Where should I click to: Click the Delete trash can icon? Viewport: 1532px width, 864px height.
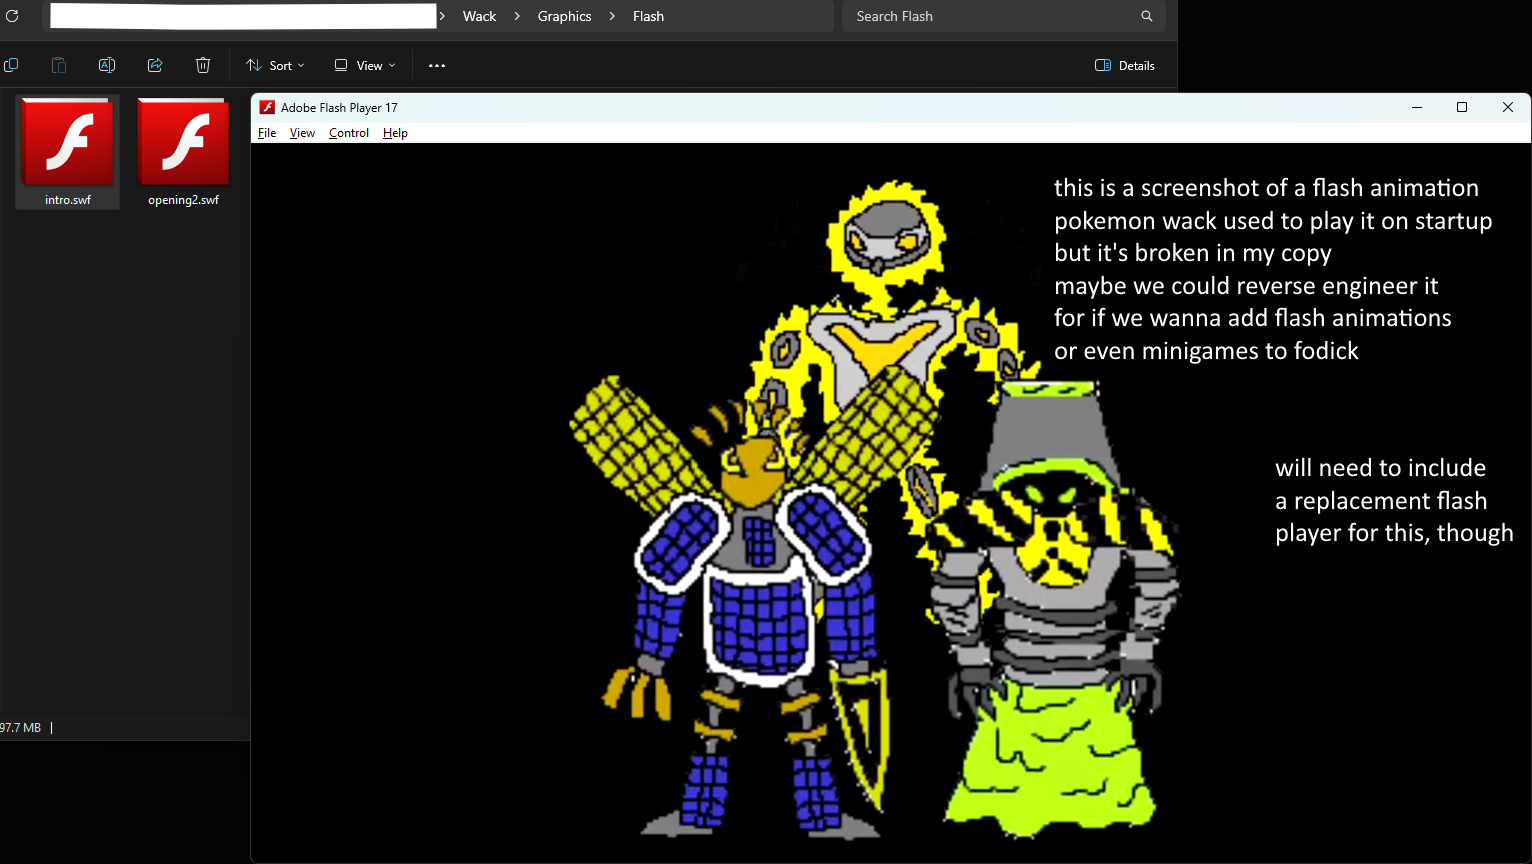pos(203,65)
